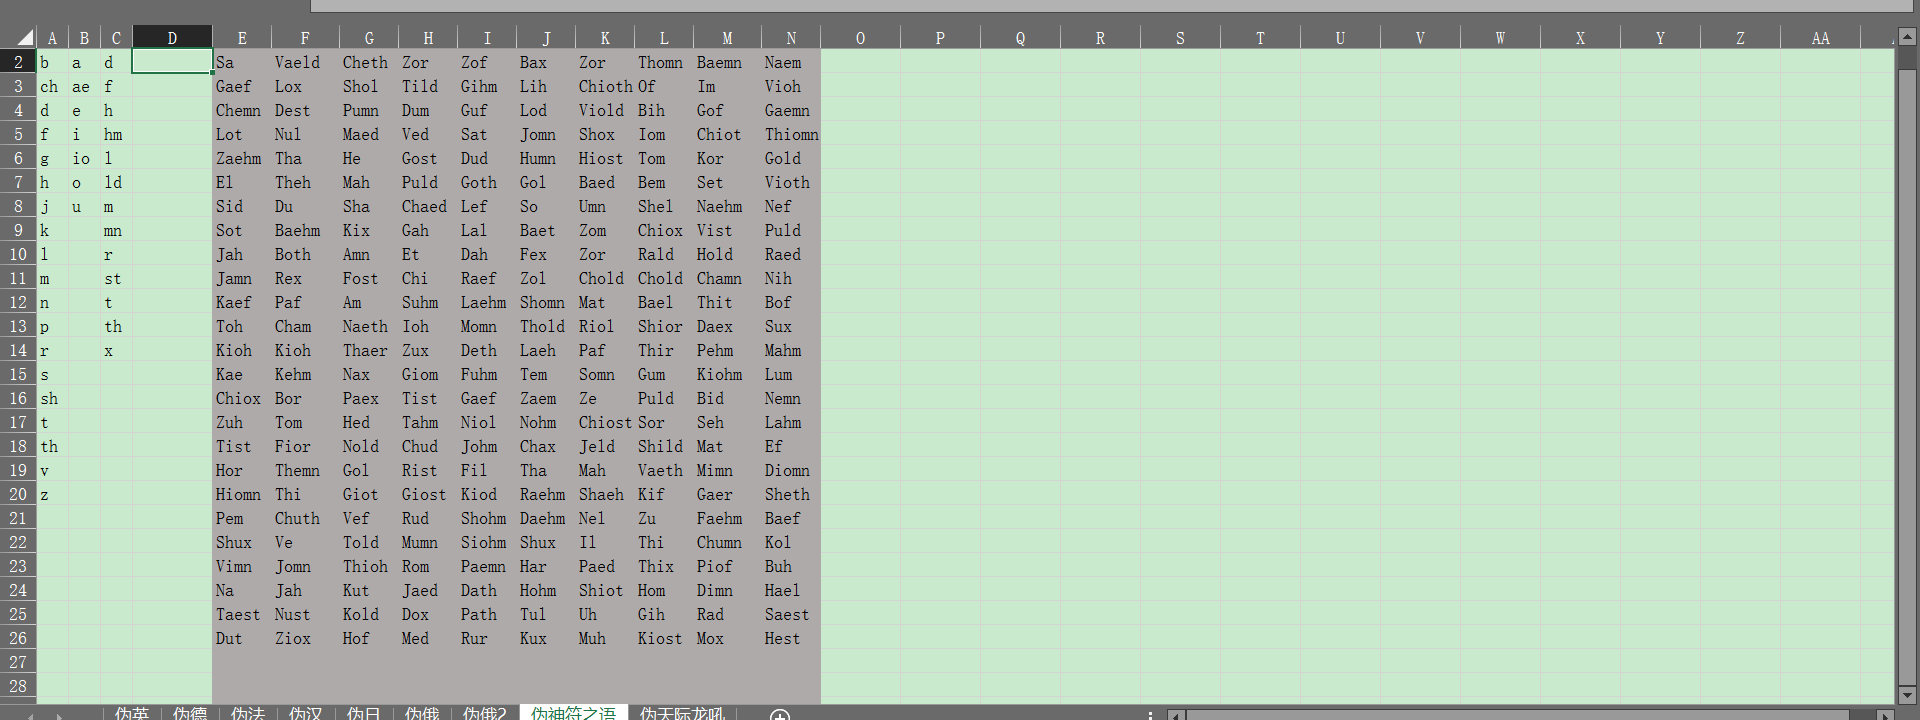This screenshot has width=1920, height=720.
Task: Select cell containing "Cheth"
Action: pos(369,62)
